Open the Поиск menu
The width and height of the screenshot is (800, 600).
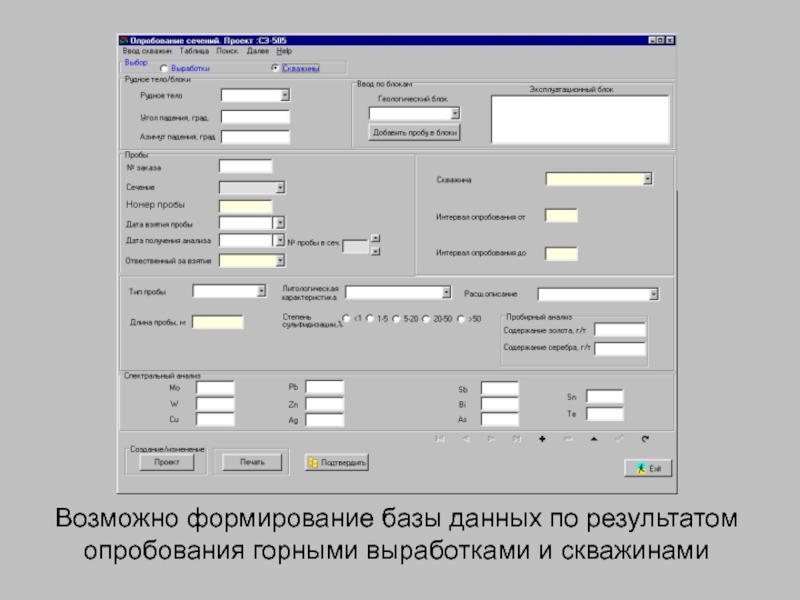(x=227, y=50)
